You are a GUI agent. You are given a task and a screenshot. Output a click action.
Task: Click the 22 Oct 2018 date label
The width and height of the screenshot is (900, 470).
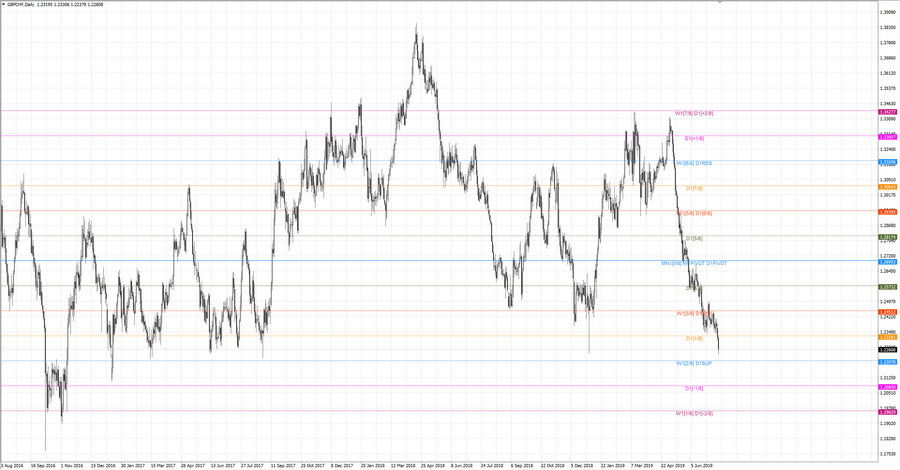(552, 466)
